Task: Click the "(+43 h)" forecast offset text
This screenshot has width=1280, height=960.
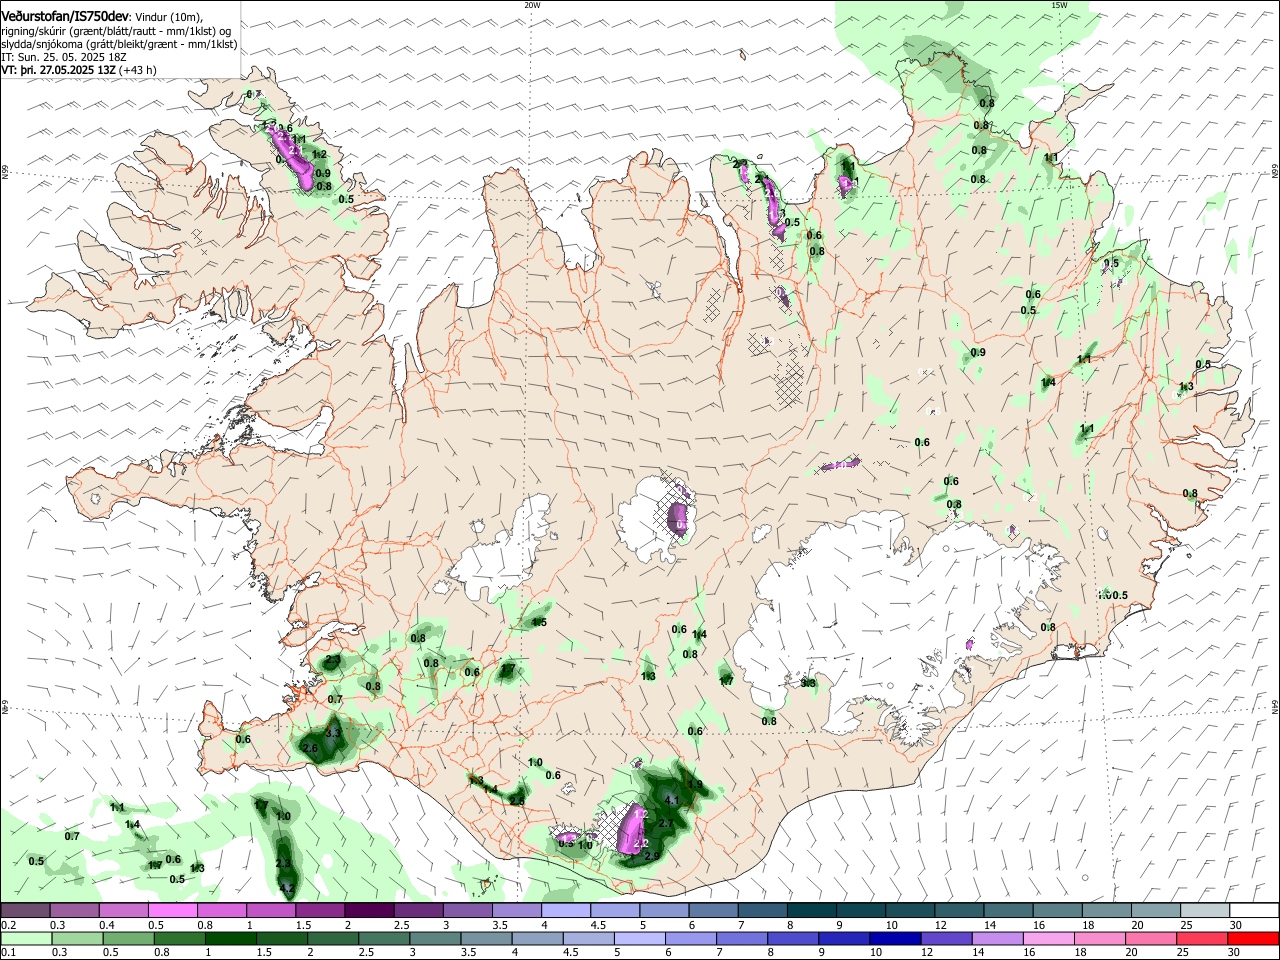Action: [x=138, y=70]
